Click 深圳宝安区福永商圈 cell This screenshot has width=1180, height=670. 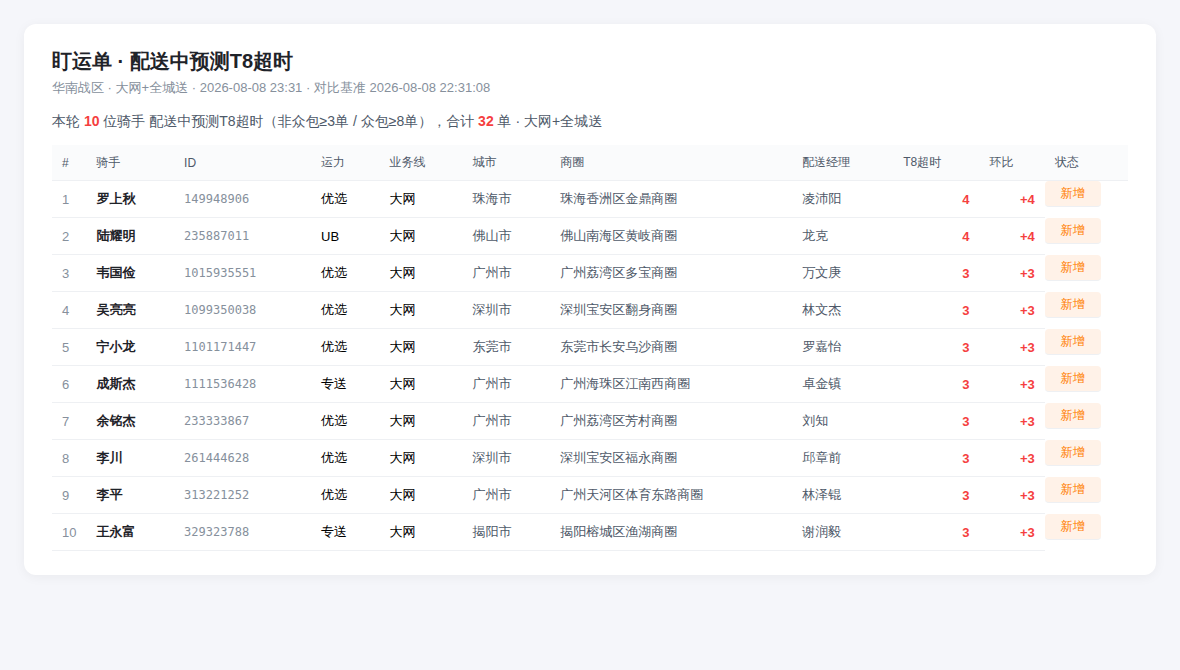pos(619,458)
